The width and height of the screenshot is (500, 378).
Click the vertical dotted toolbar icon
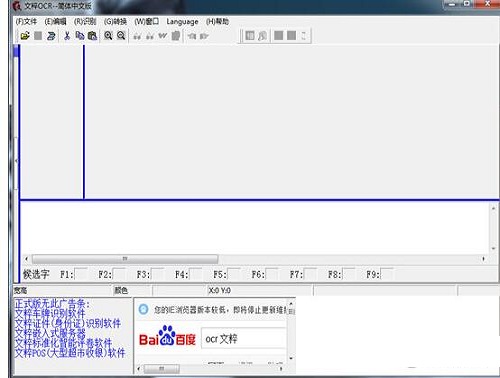tap(304, 35)
